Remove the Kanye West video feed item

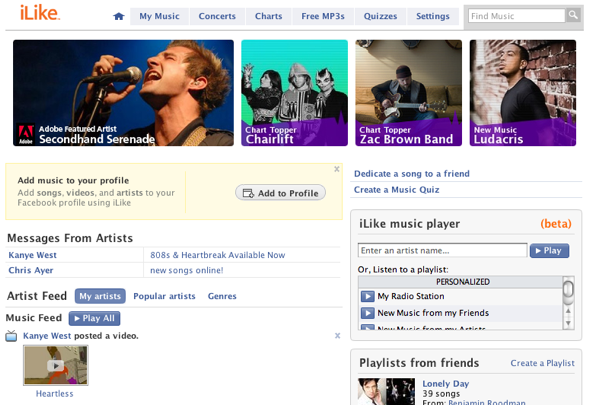click(x=338, y=335)
